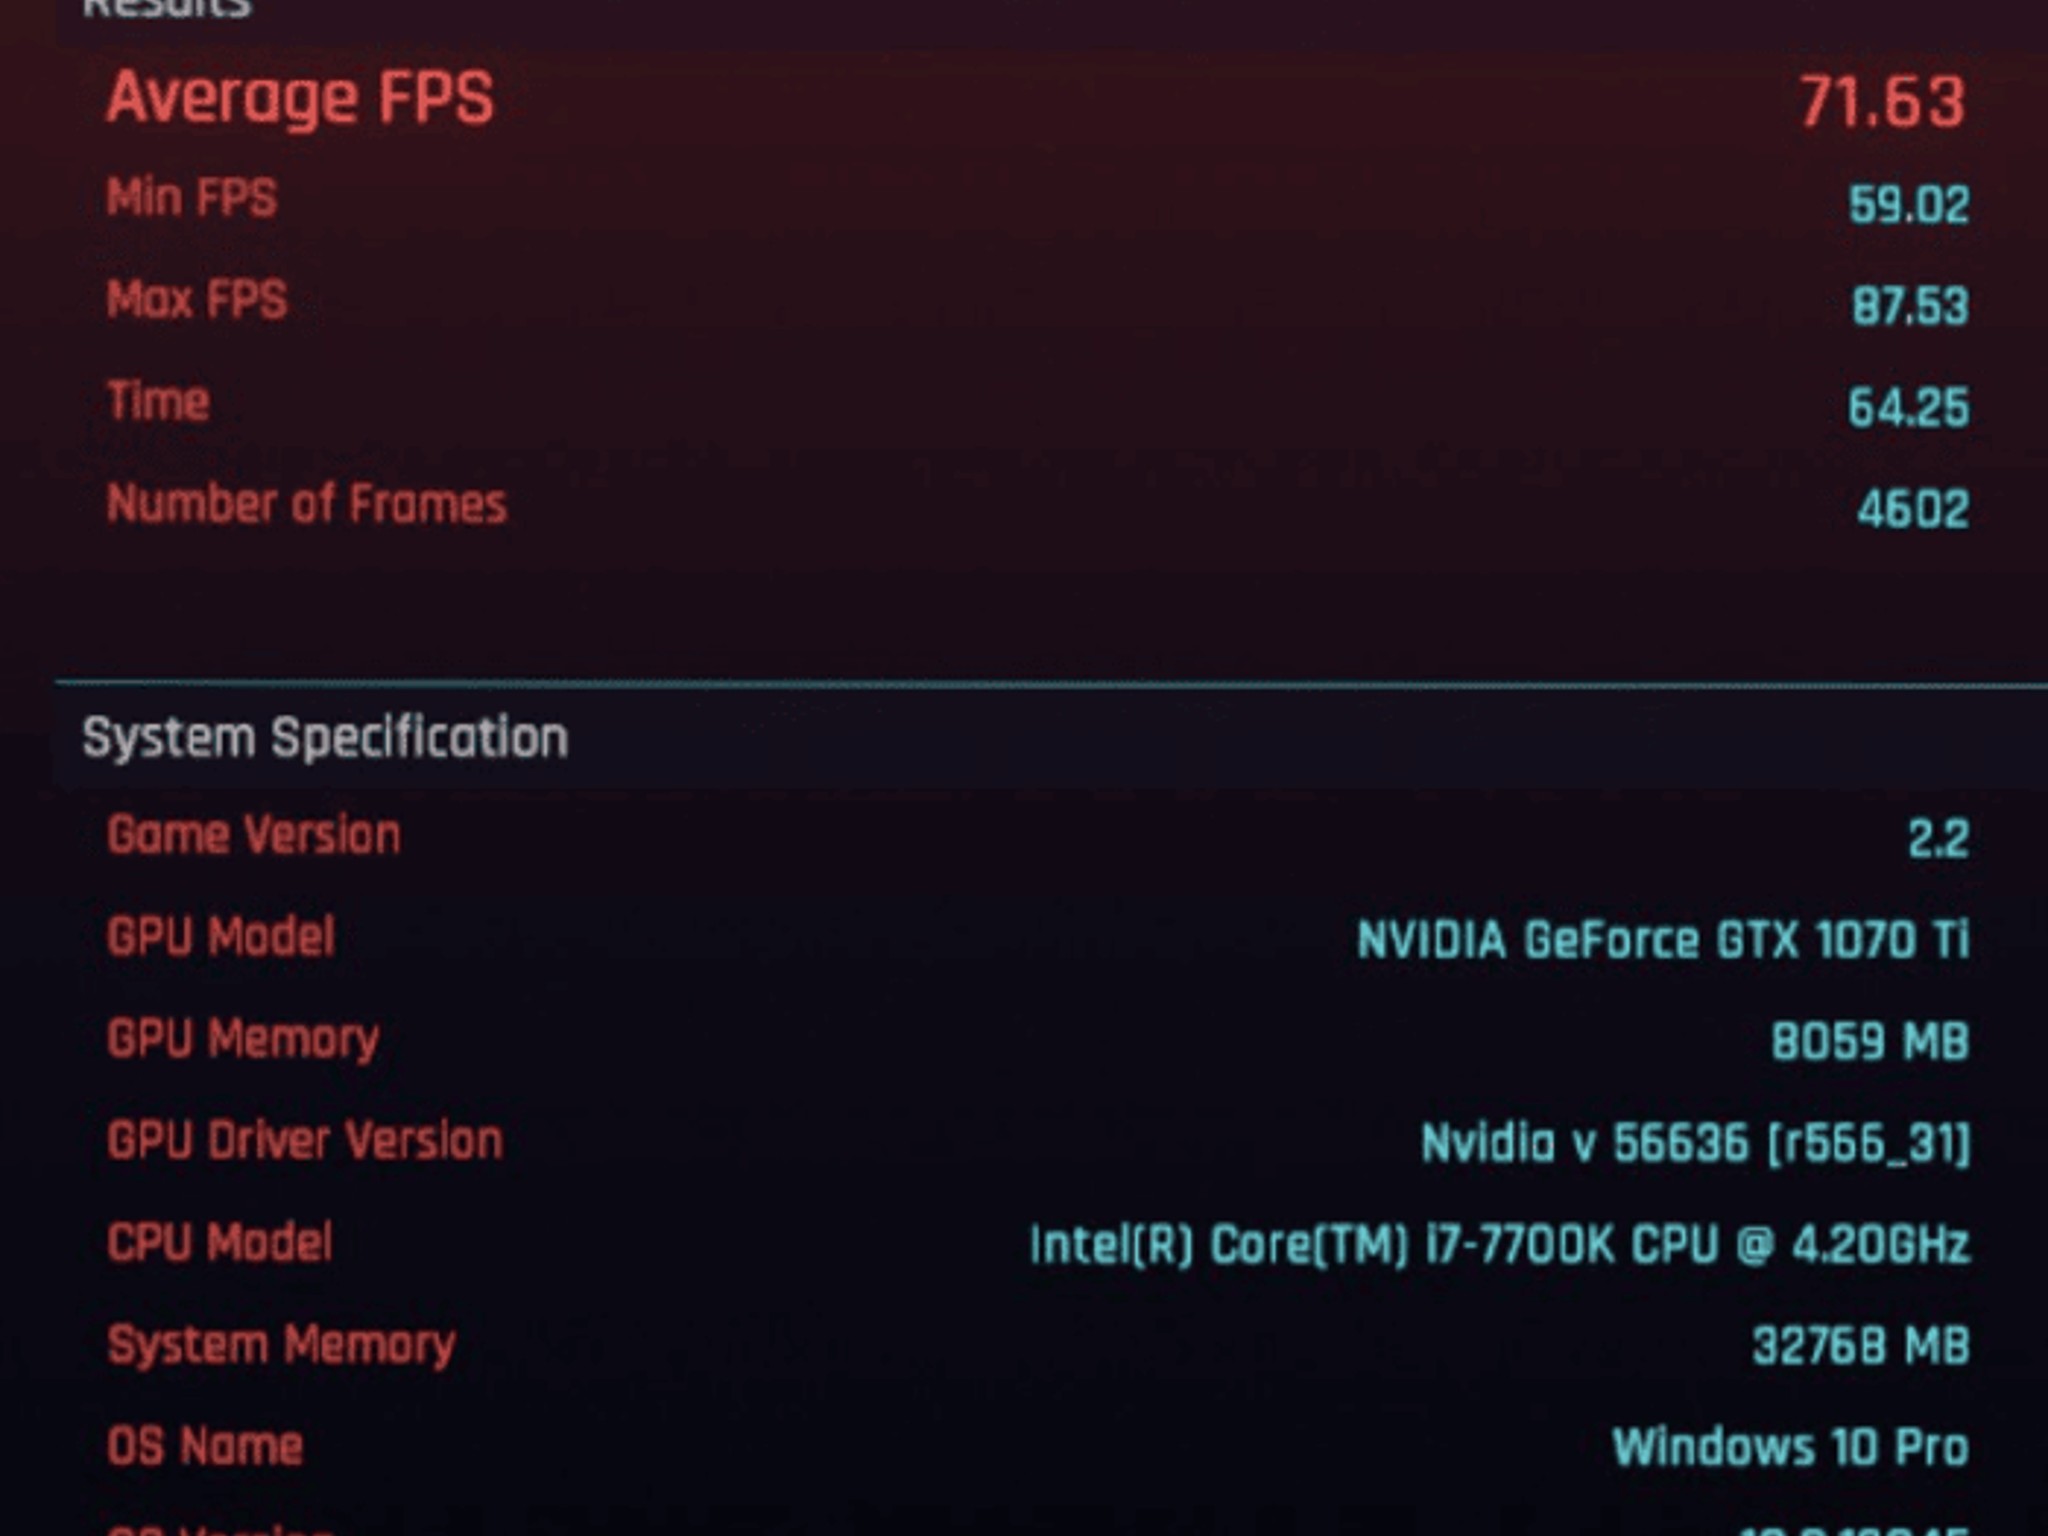Click the Nvidia v 56636 driver value
The image size is (2048, 1536).
pos(1696,1144)
